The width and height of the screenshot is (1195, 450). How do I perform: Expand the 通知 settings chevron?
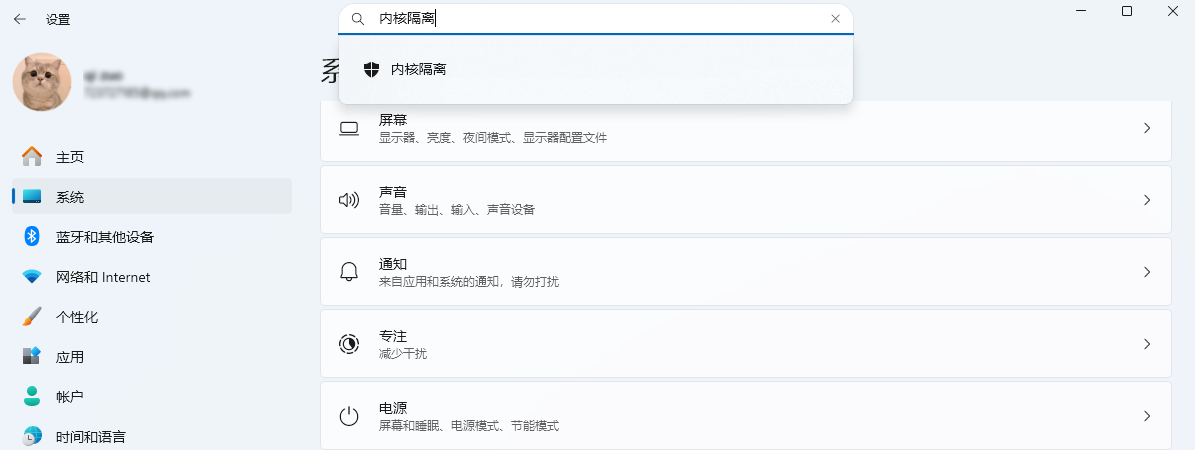pyautogui.click(x=1146, y=272)
